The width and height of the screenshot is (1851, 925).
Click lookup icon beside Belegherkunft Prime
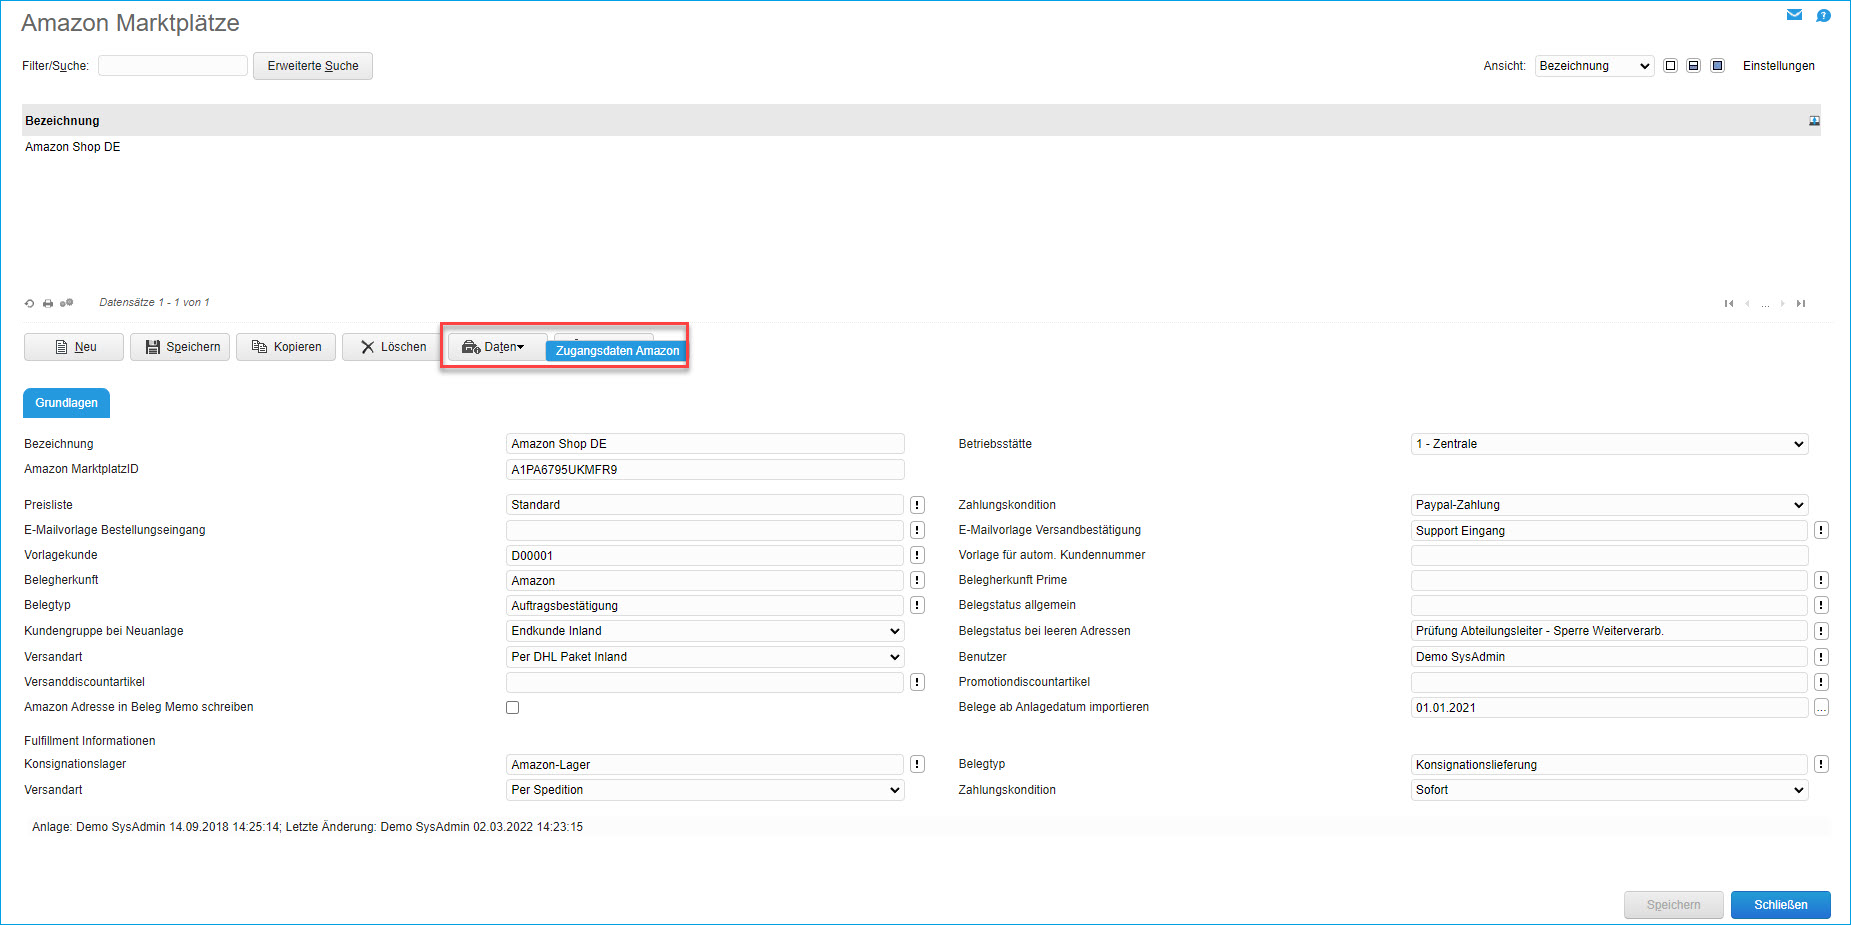[1821, 580]
